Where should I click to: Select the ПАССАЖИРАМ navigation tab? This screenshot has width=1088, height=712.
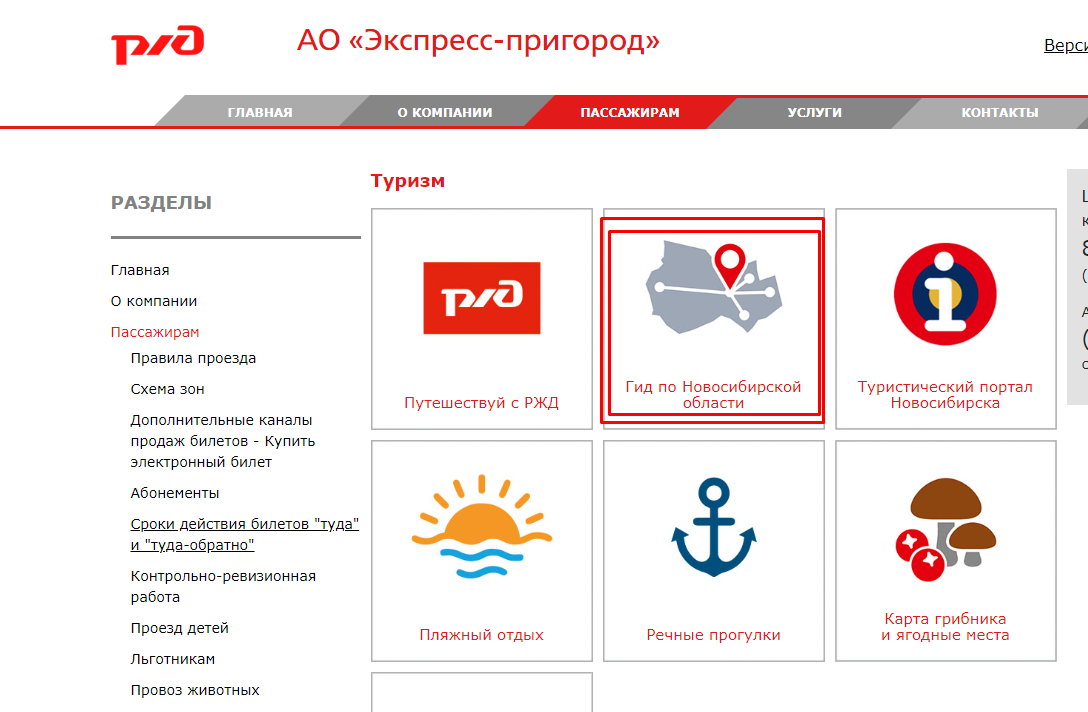tap(630, 112)
